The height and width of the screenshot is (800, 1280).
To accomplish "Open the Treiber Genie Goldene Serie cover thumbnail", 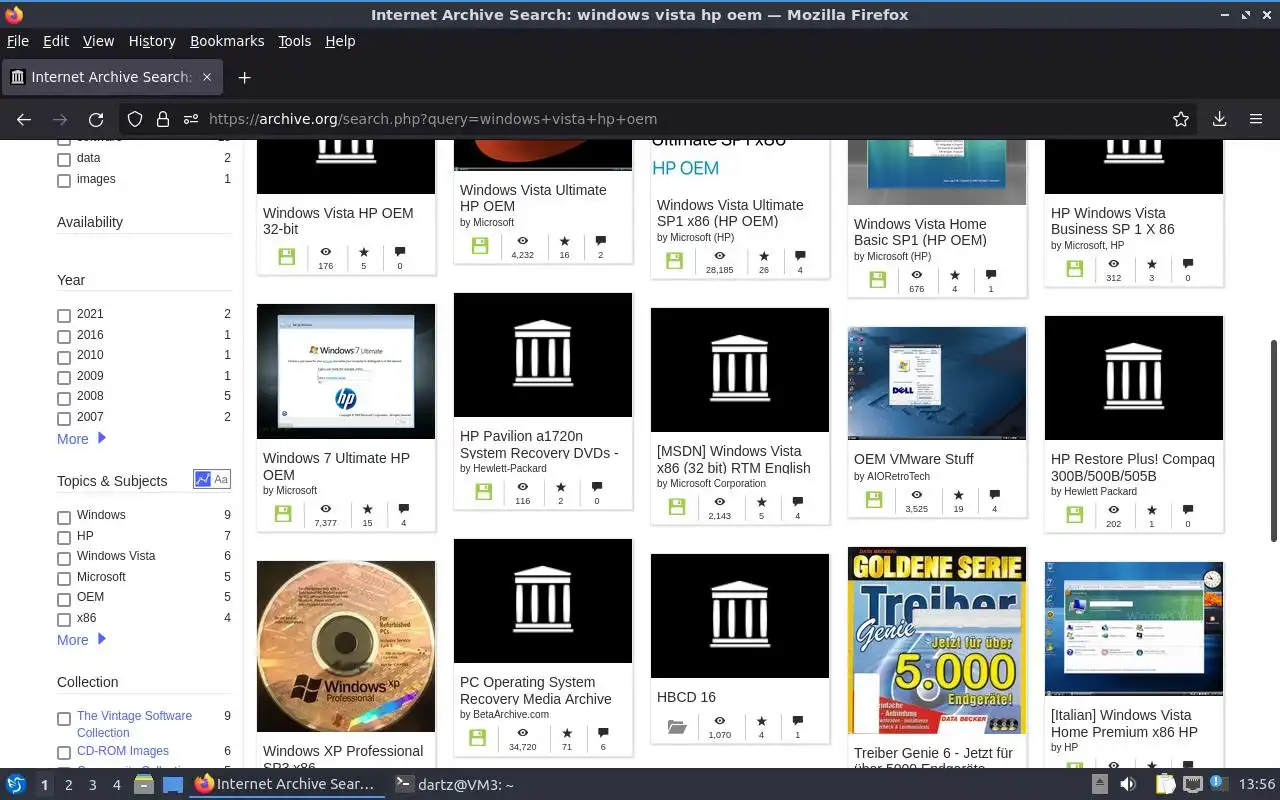I will point(937,640).
